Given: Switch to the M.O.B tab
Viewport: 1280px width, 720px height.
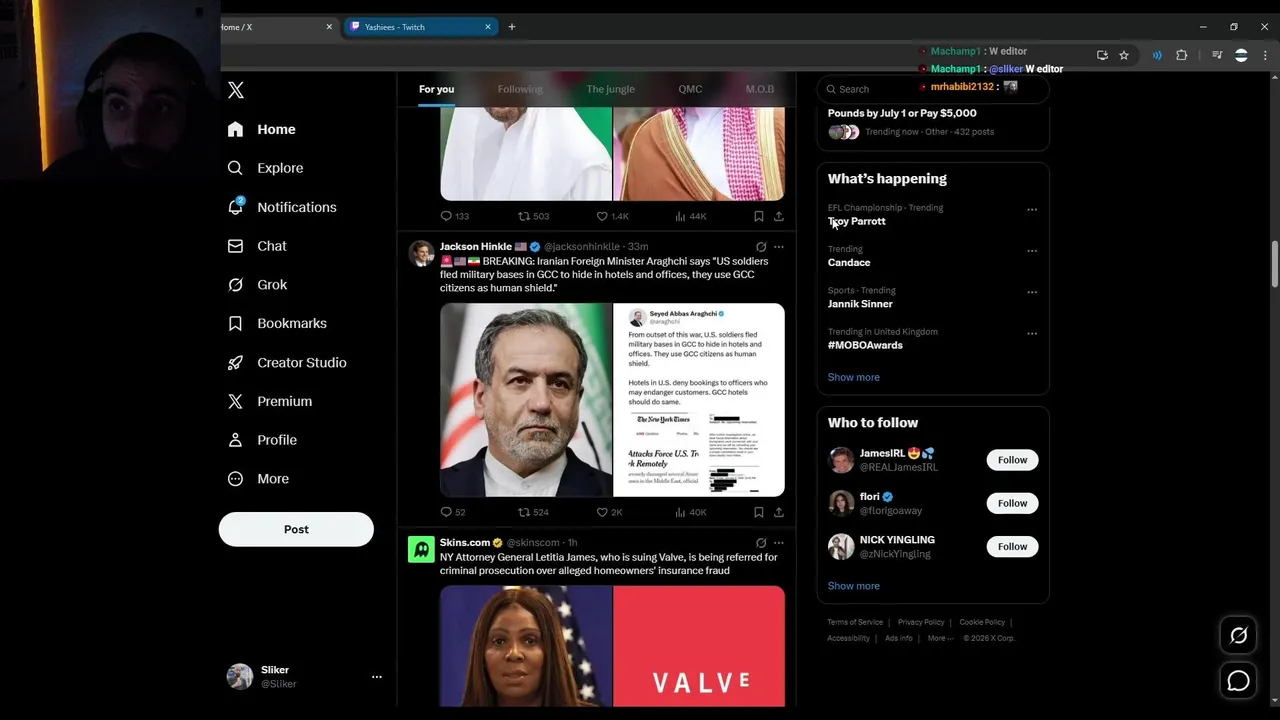Looking at the screenshot, I should [760, 89].
